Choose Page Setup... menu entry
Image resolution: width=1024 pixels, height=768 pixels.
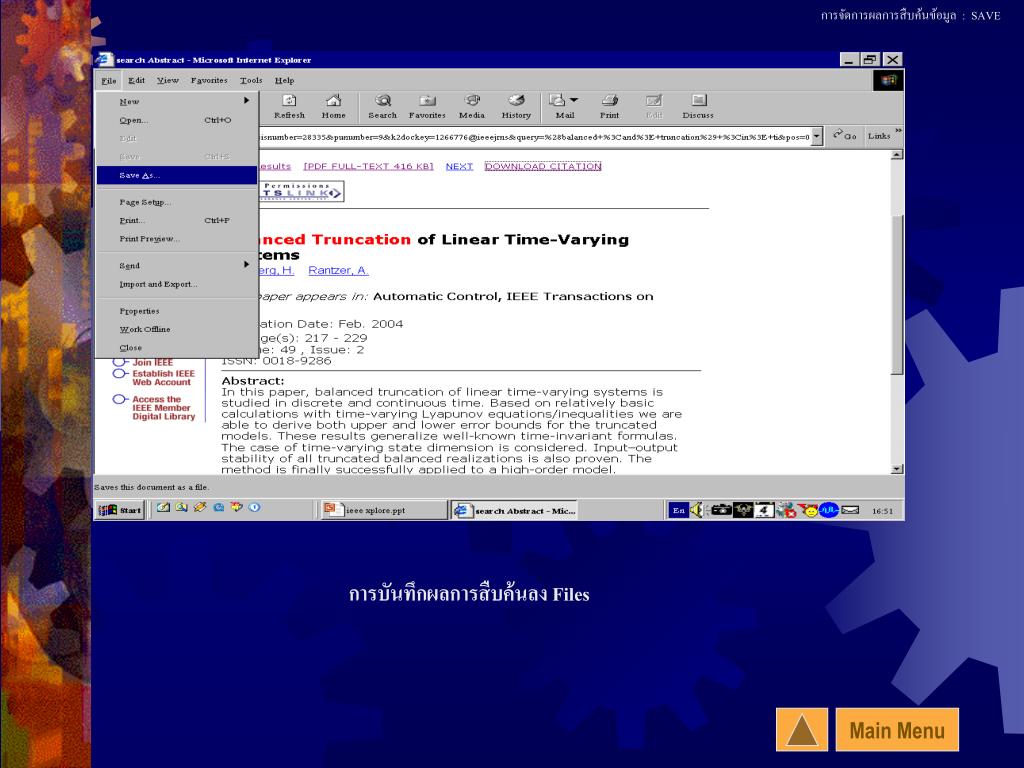(177, 202)
